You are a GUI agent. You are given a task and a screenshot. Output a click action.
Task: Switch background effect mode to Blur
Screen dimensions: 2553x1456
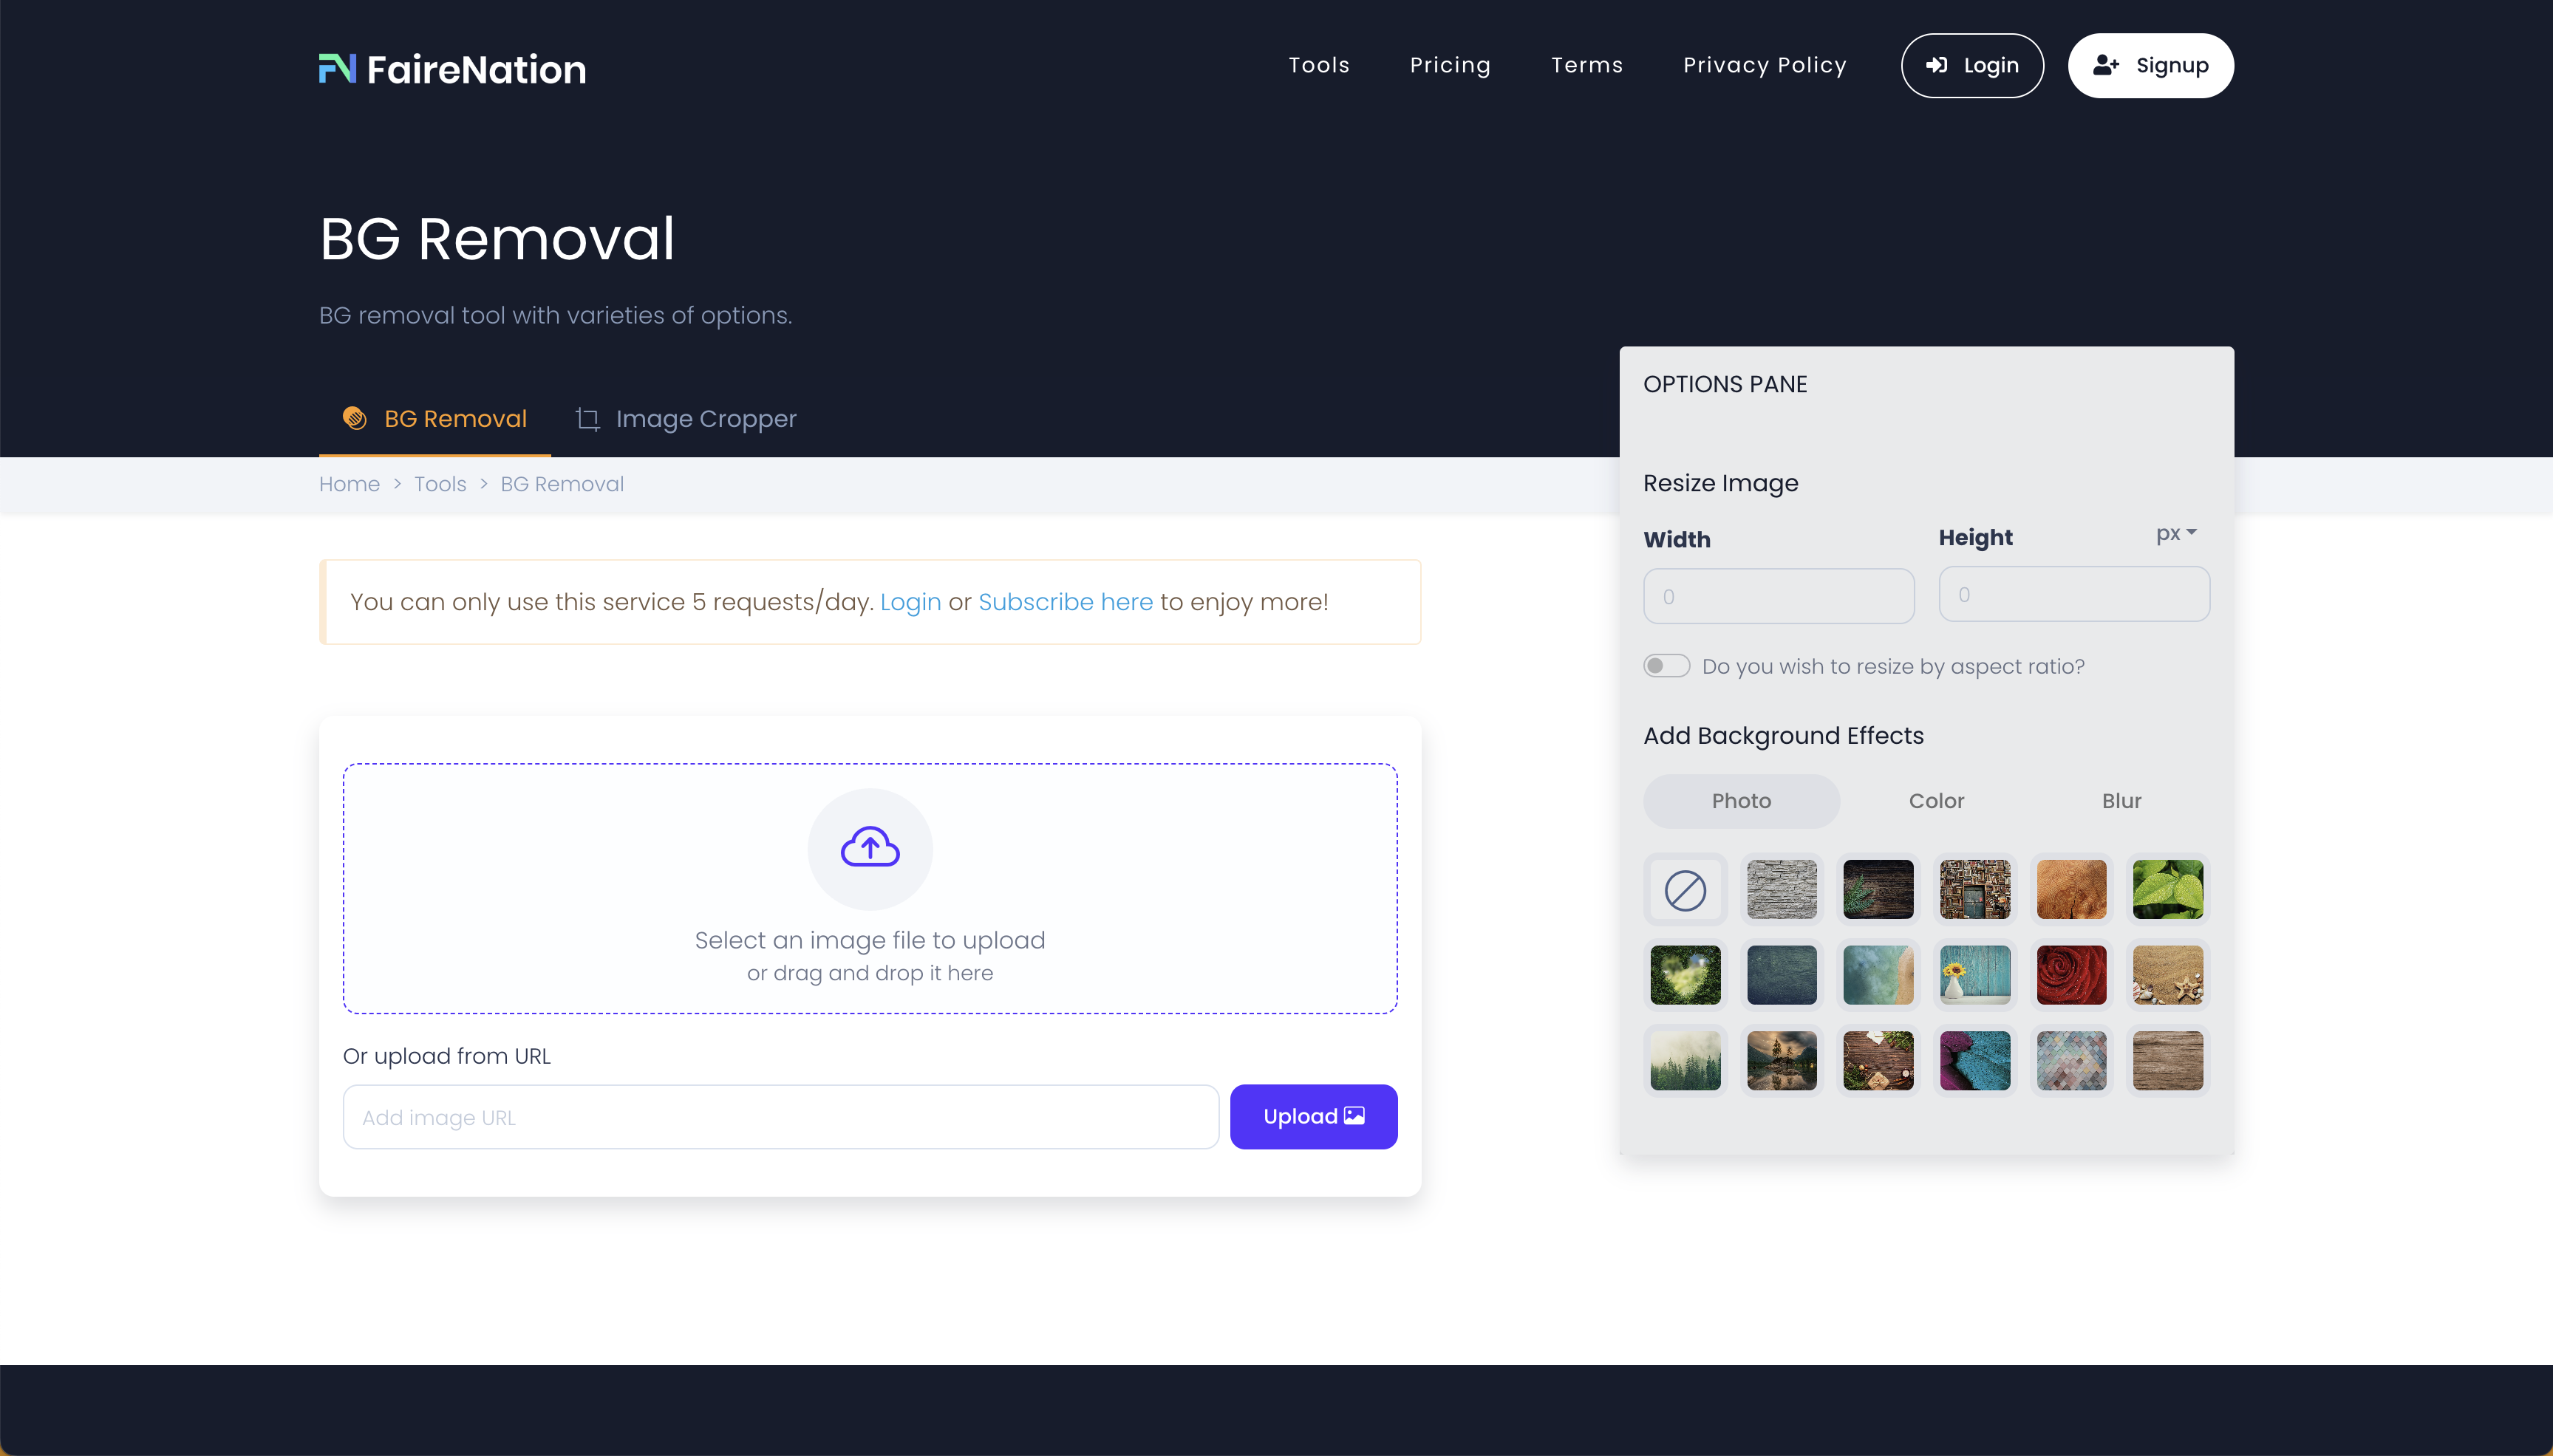tap(2121, 800)
